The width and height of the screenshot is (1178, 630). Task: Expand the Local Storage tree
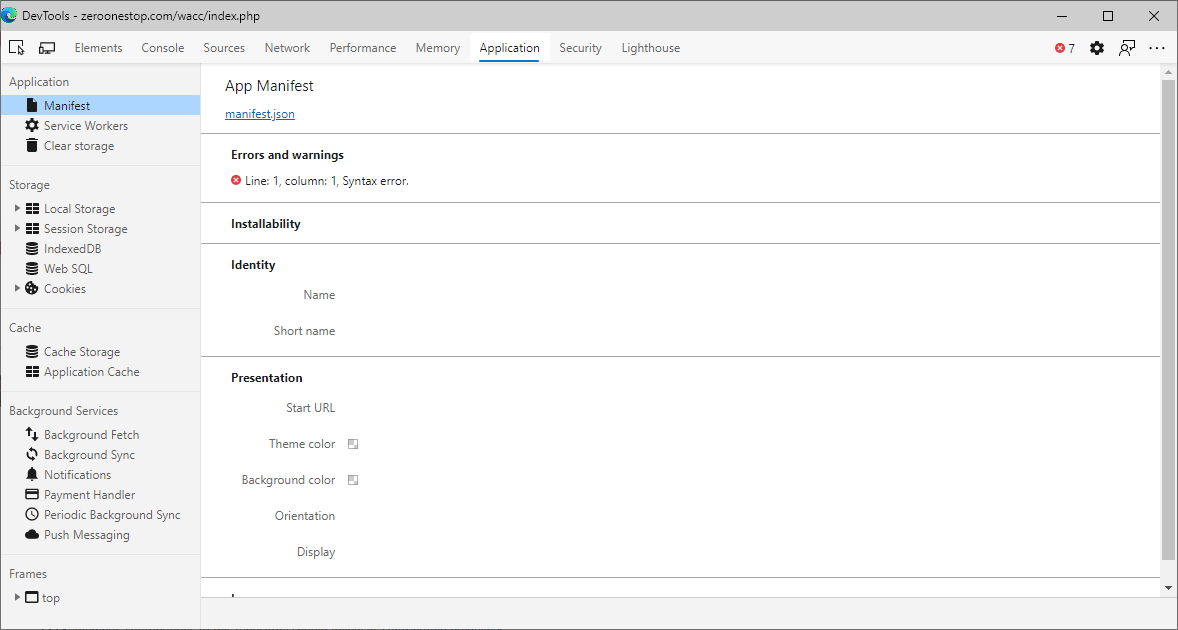(16, 208)
